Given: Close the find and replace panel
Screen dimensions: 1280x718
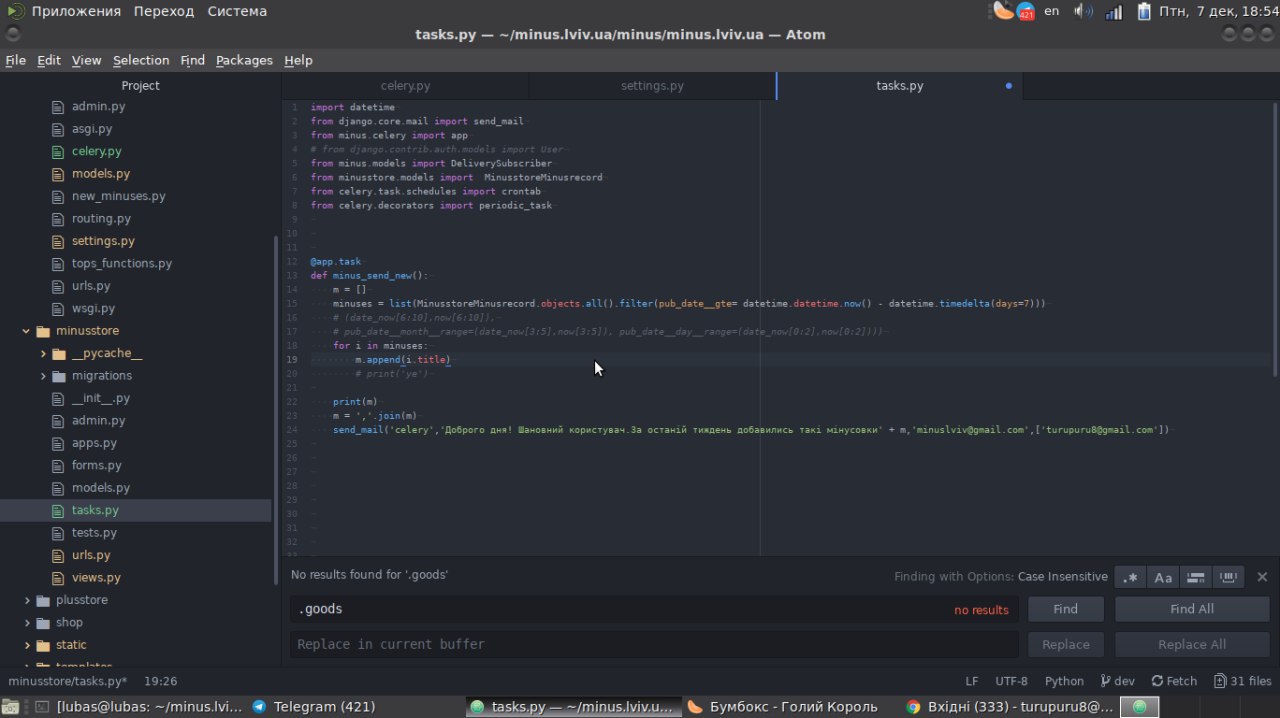Looking at the screenshot, I should 1262,577.
